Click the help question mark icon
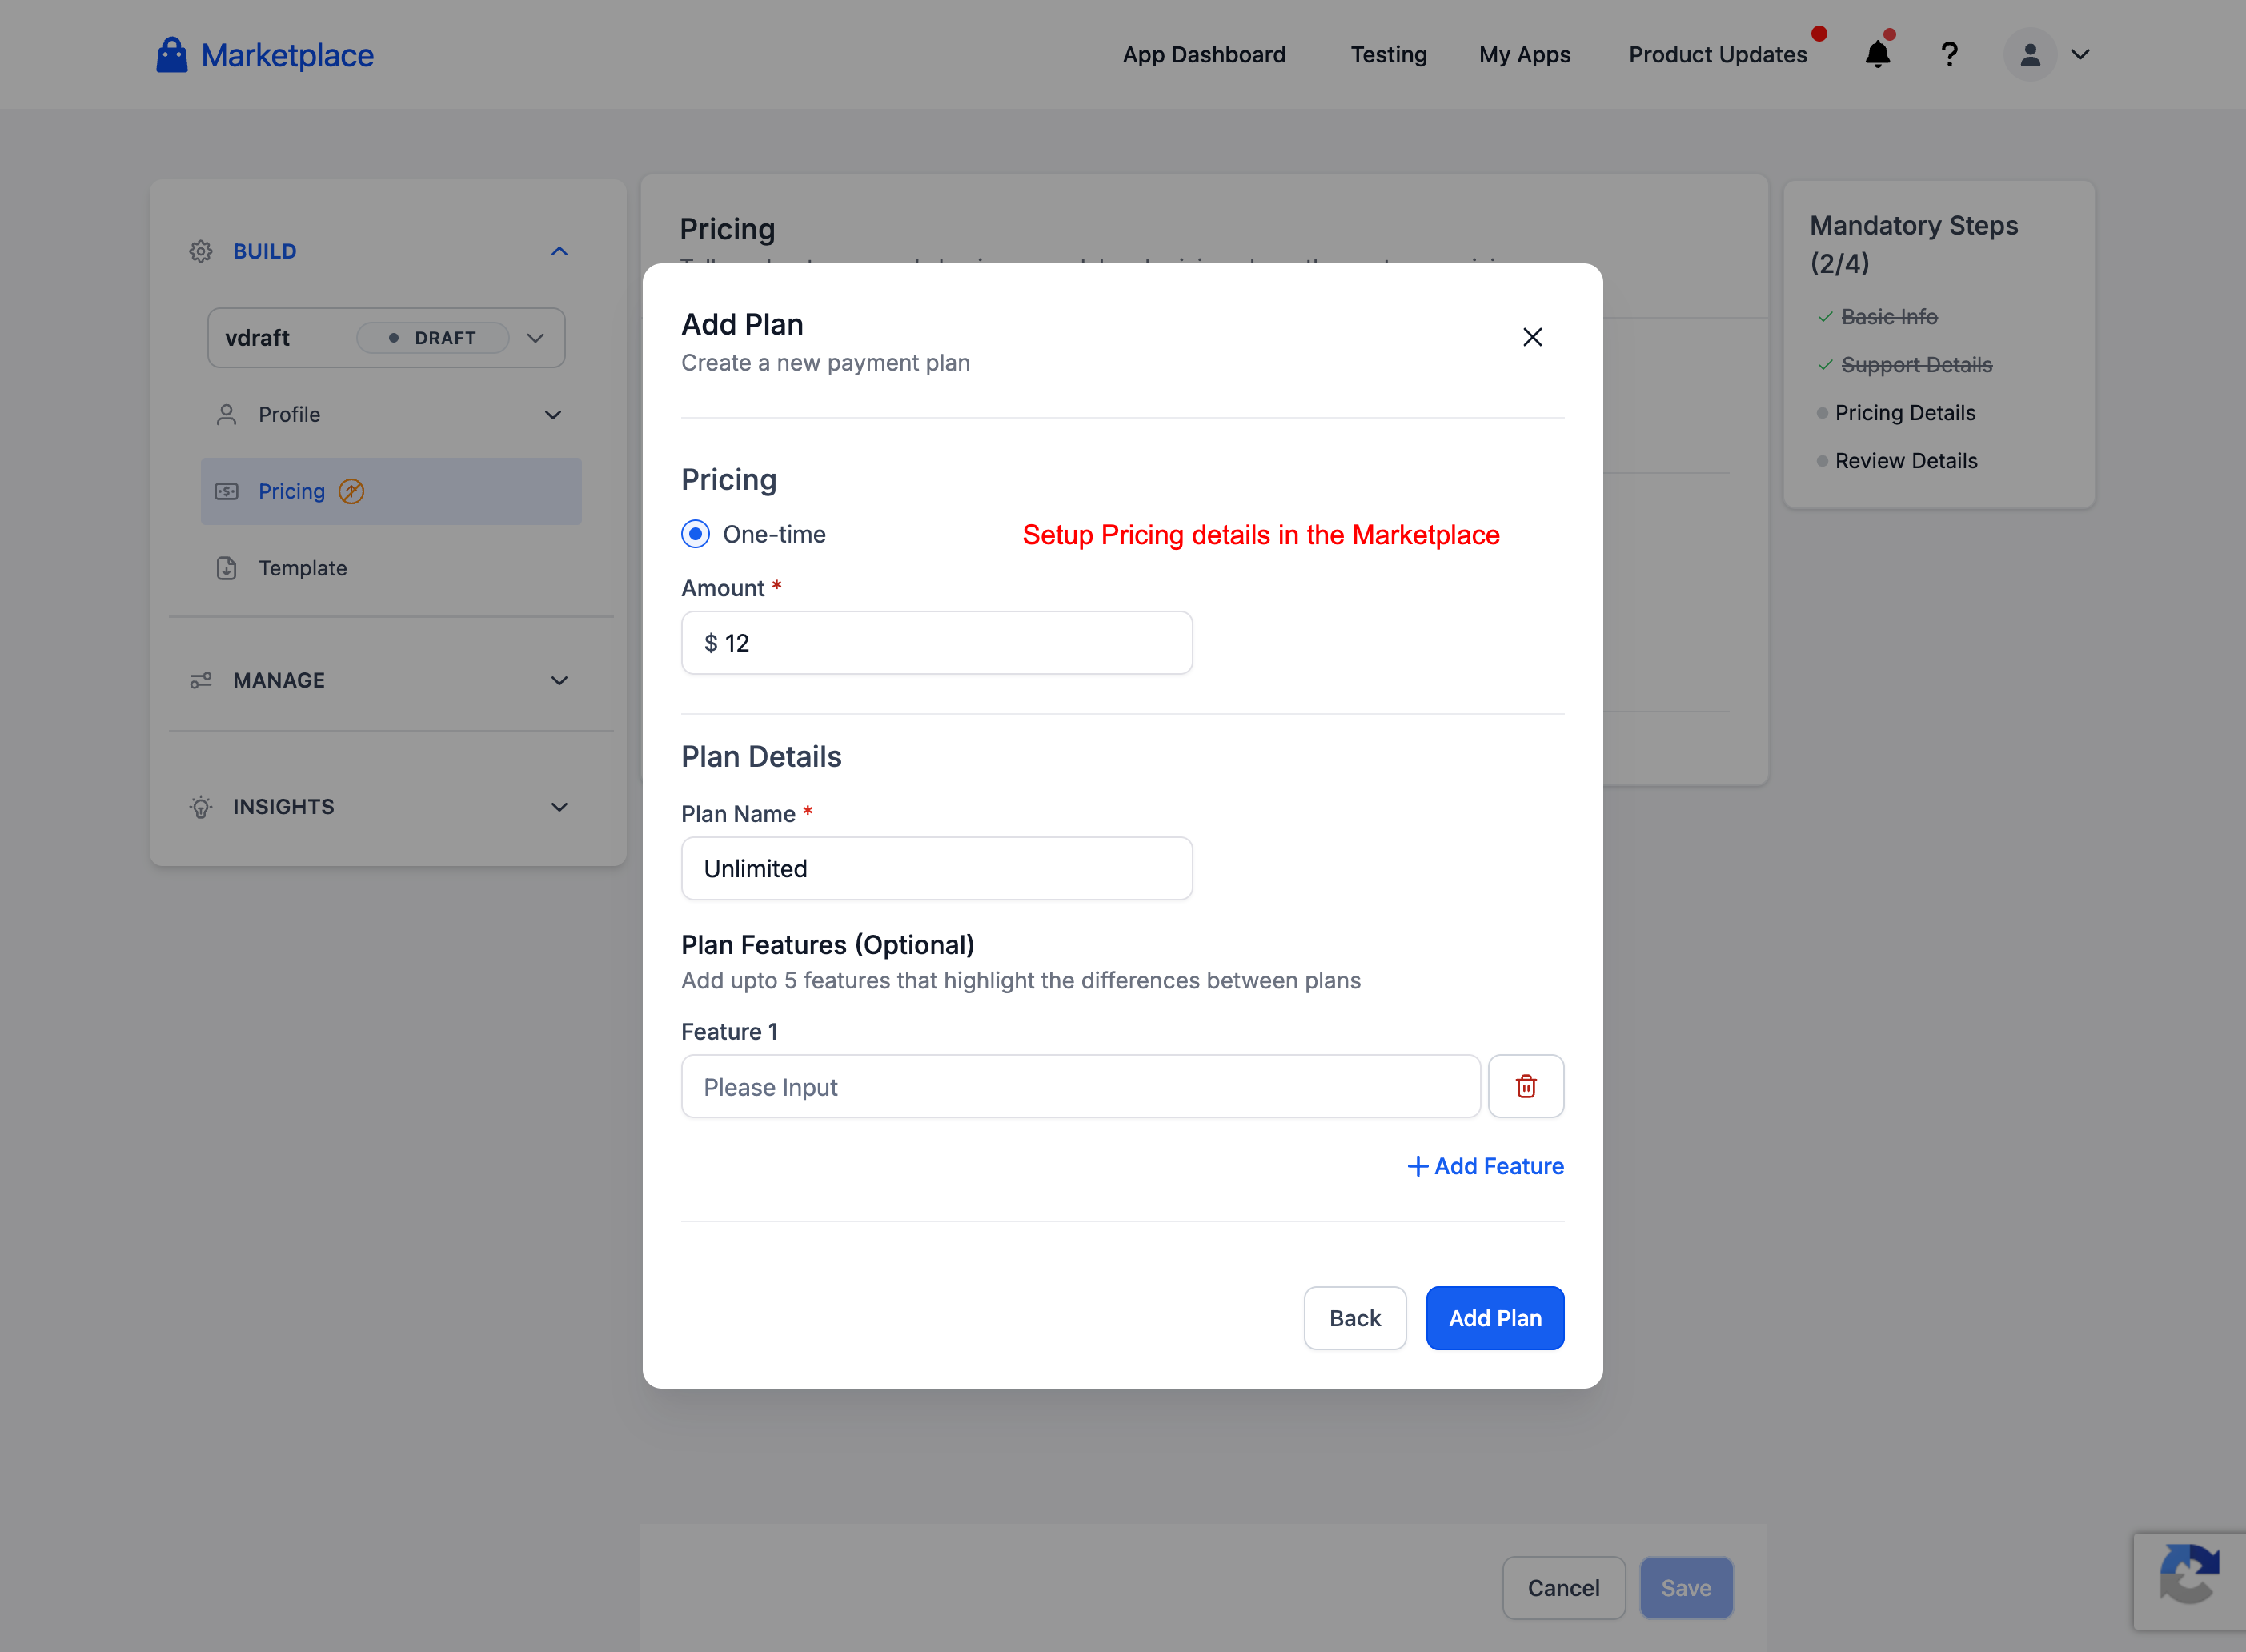Image resolution: width=2246 pixels, height=1652 pixels. [x=1948, y=55]
